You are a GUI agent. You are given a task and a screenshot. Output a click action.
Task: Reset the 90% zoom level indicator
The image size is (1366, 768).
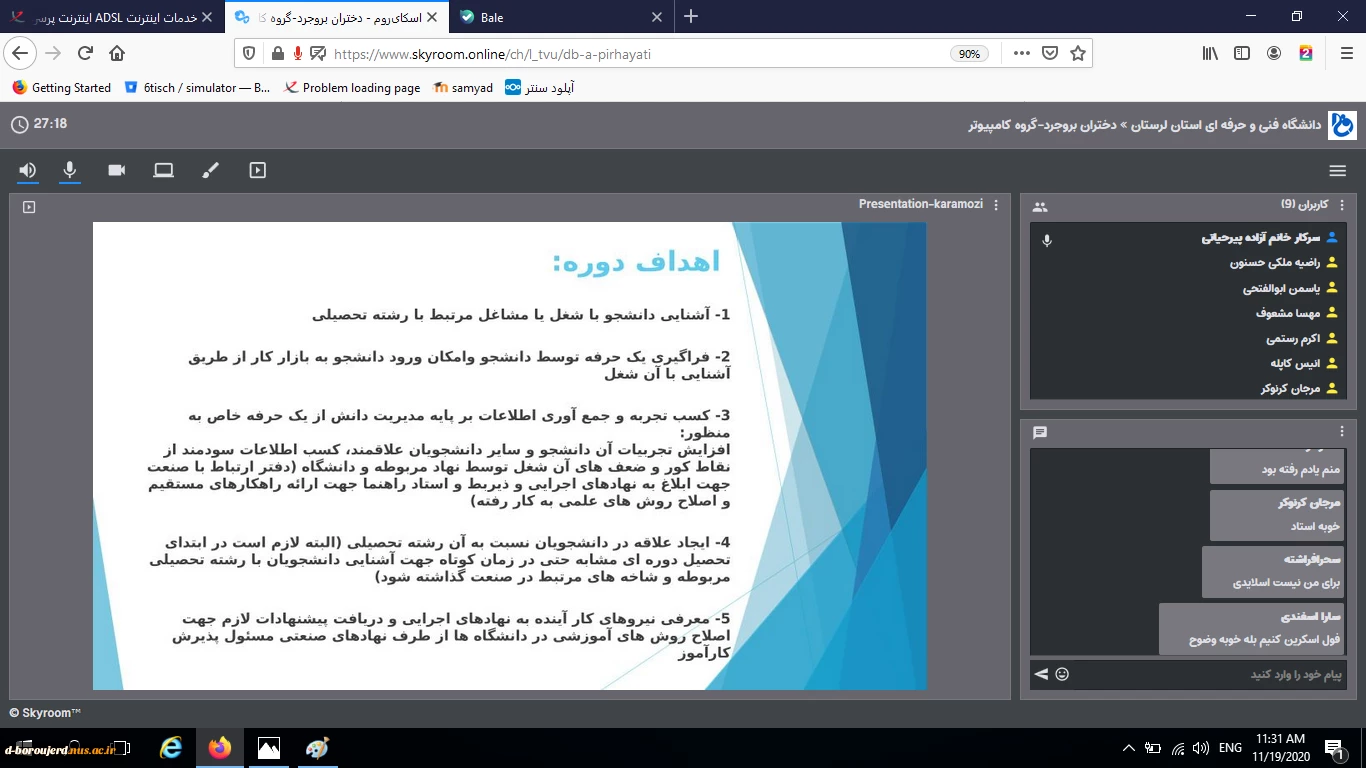click(x=969, y=54)
